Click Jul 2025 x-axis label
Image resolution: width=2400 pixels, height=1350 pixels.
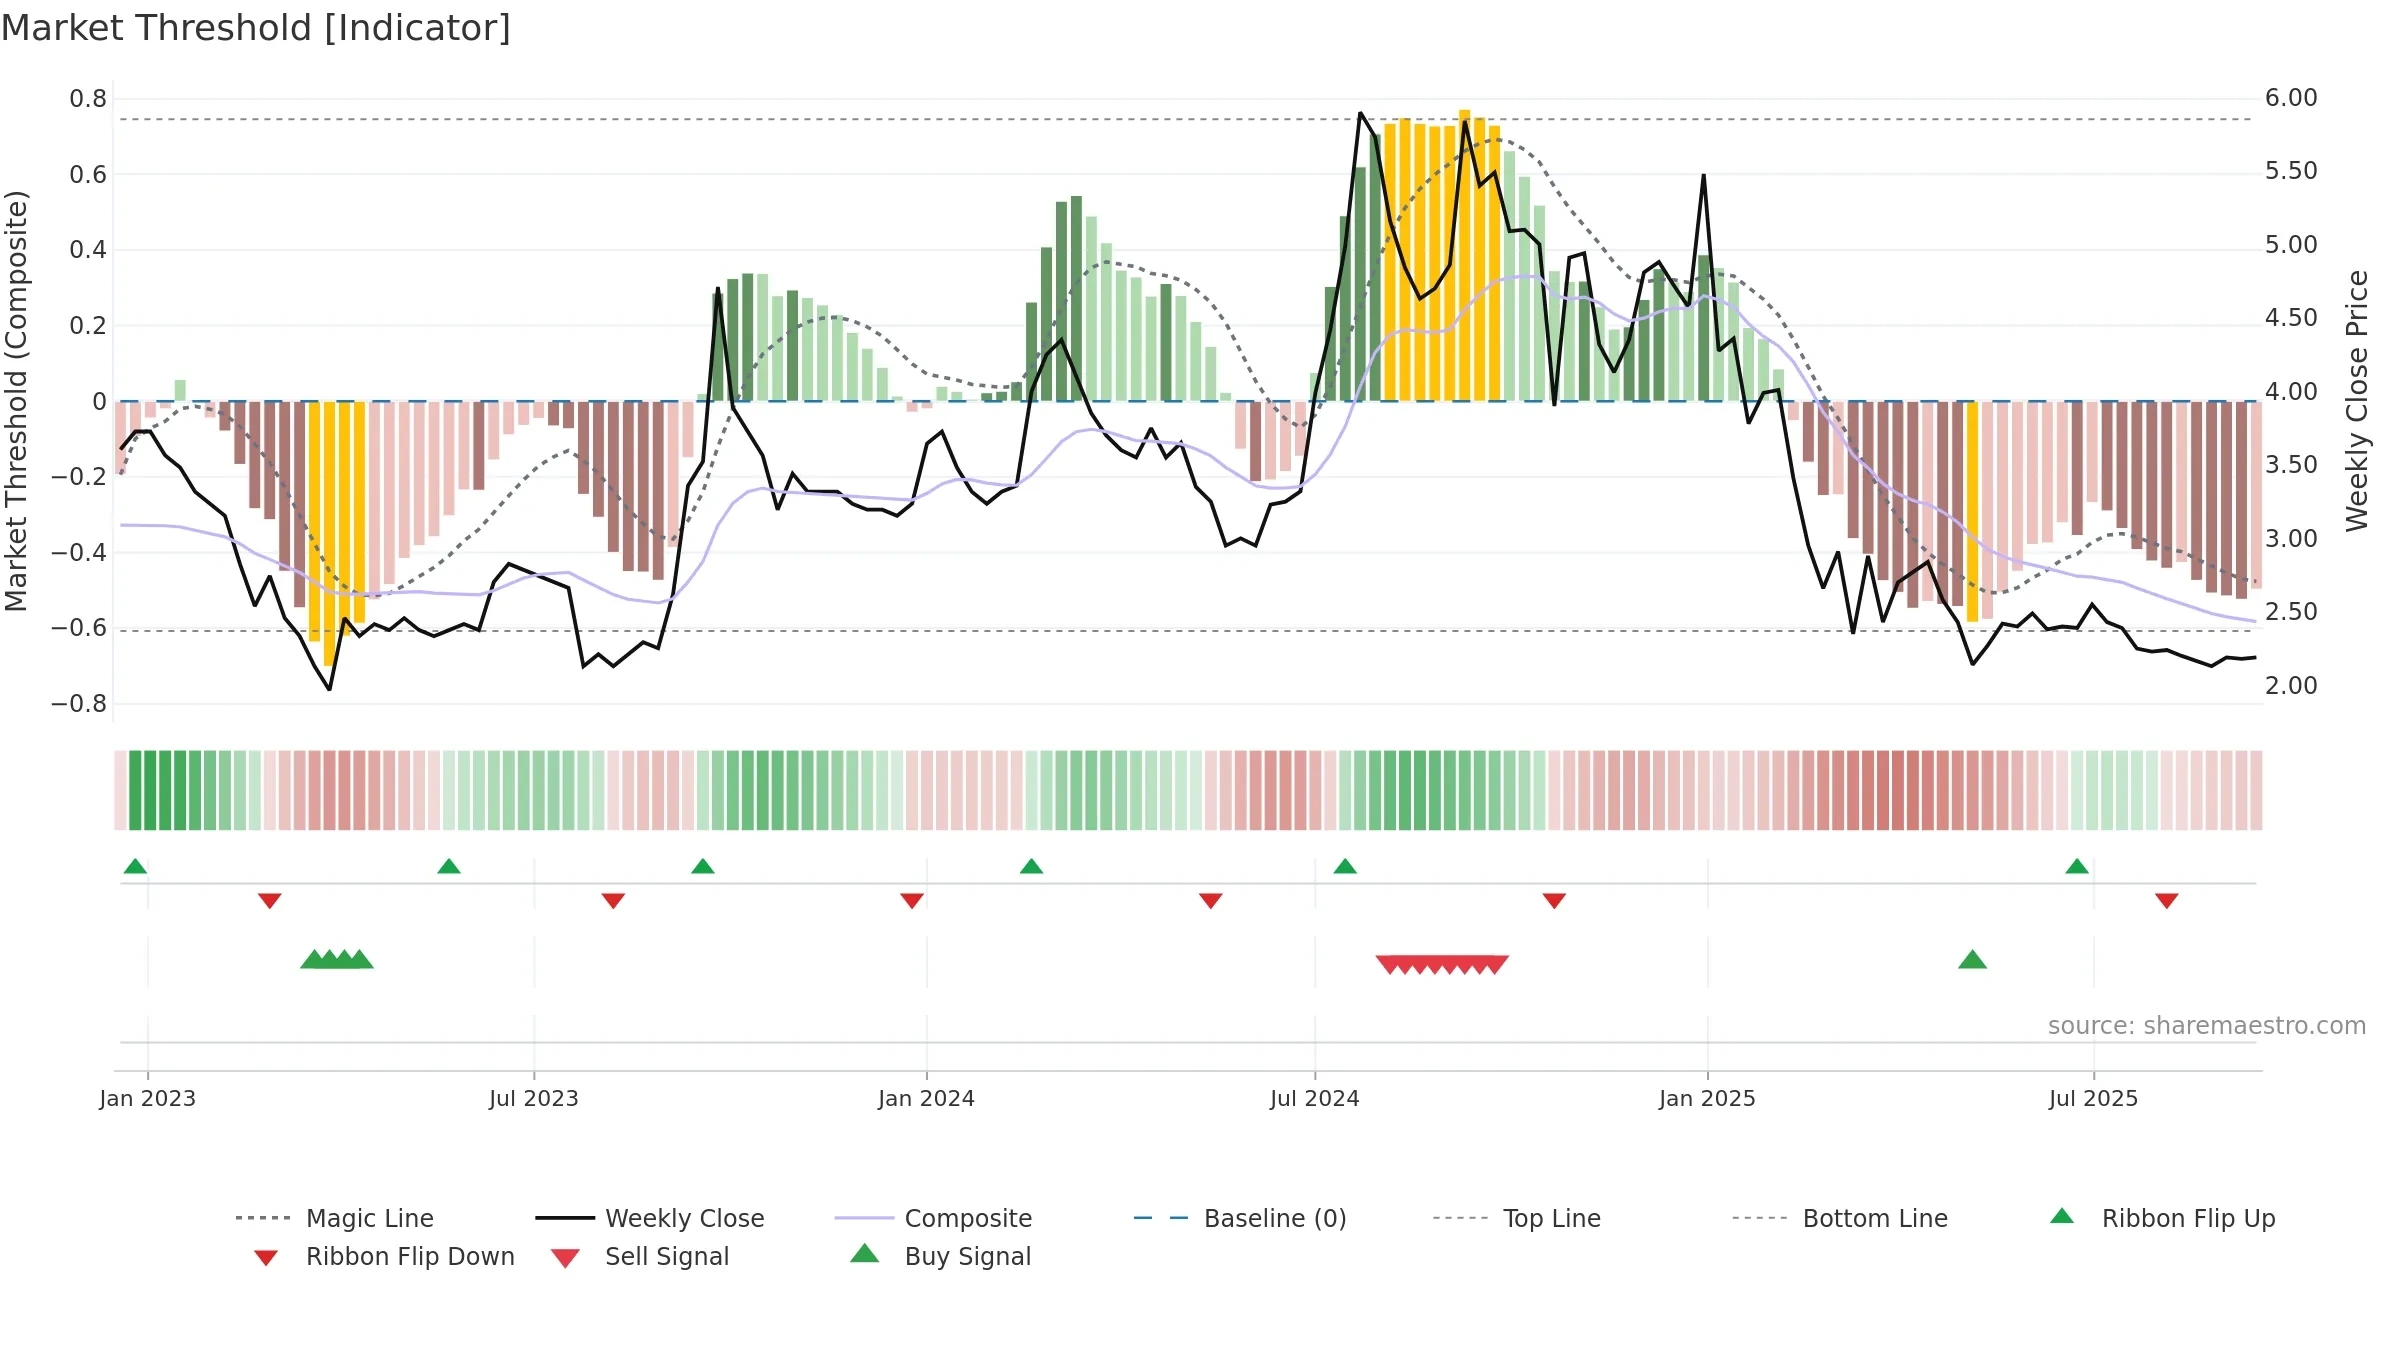tap(2094, 1099)
